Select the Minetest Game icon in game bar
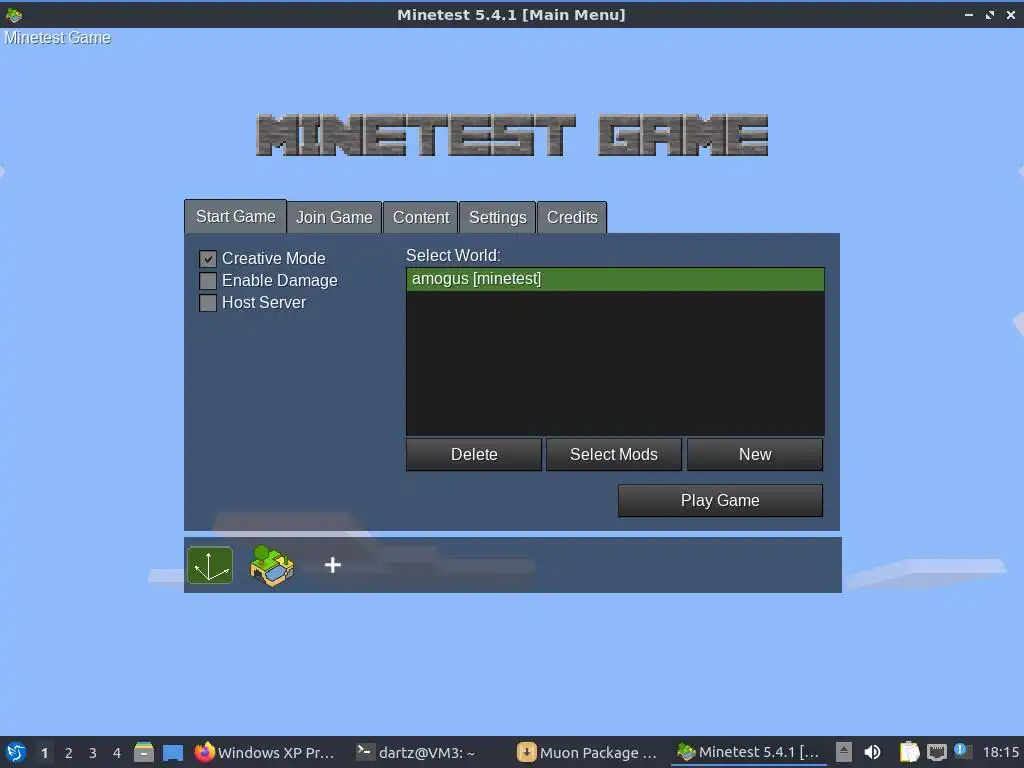Image resolution: width=1024 pixels, height=768 pixels. point(272,566)
